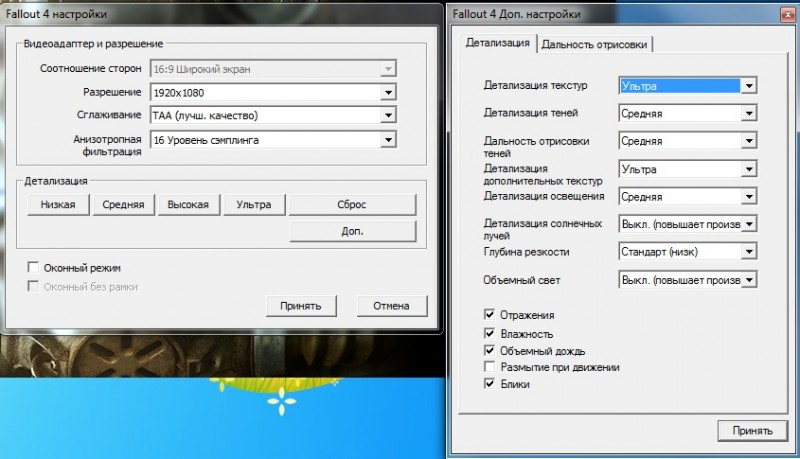Select the Низкая detail preset

click(x=58, y=205)
